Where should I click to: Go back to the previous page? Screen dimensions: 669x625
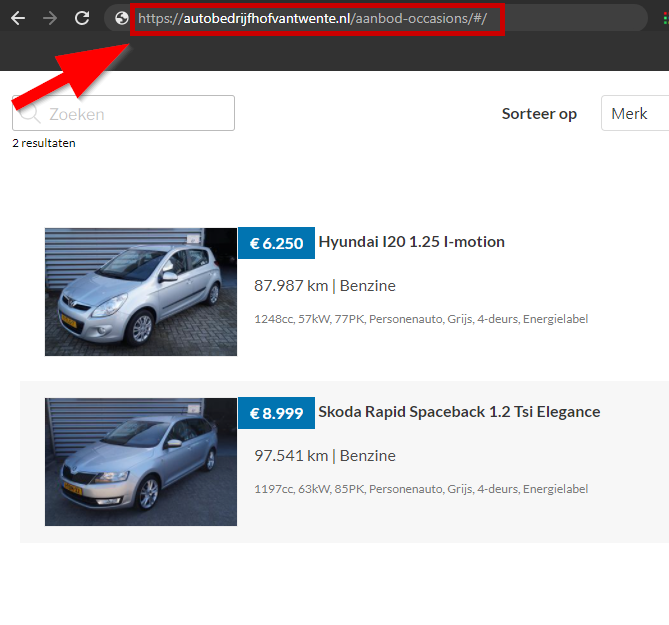coord(18,18)
